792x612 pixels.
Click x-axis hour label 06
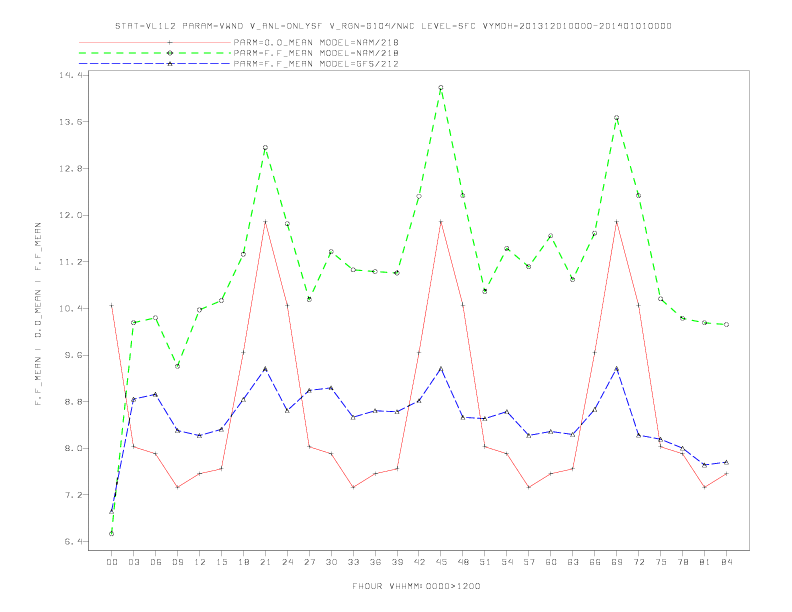[x=156, y=562]
